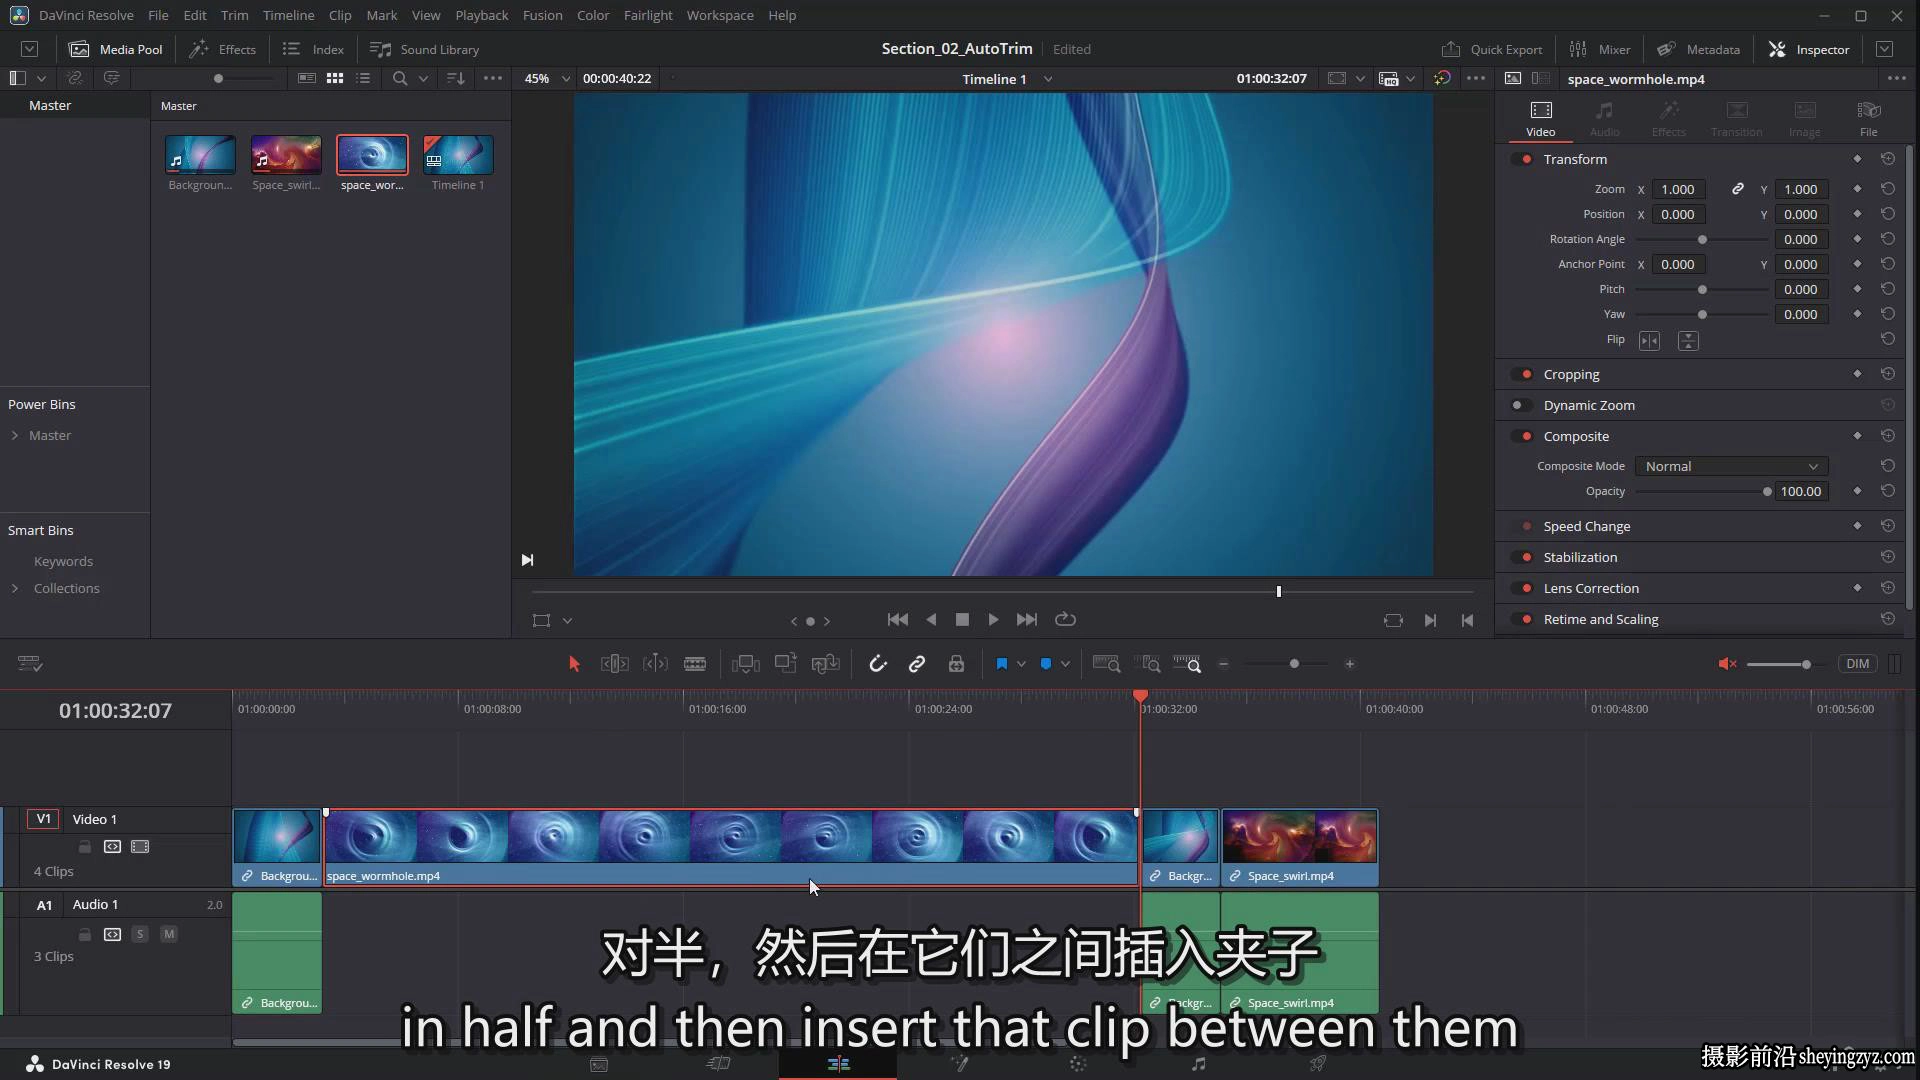Open the Fairlight menu
The width and height of the screenshot is (1920, 1080).
[x=648, y=15]
